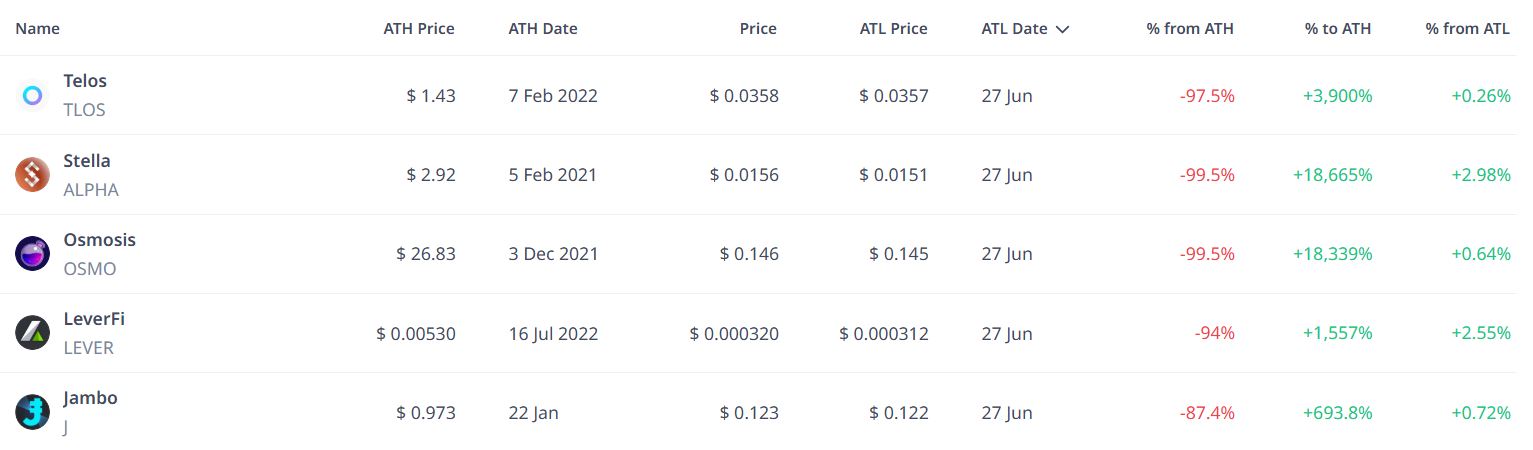This screenshot has height=450, width=1533.
Task: Sort by % to ATH column
Action: coord(1338,29)
